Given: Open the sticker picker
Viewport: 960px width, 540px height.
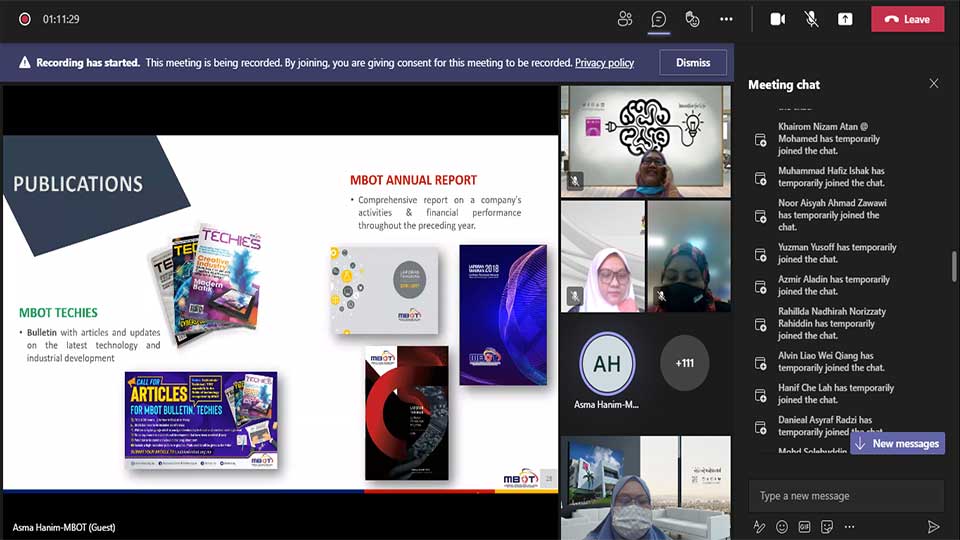Looking at the screenshot, I should coord(827,527).
